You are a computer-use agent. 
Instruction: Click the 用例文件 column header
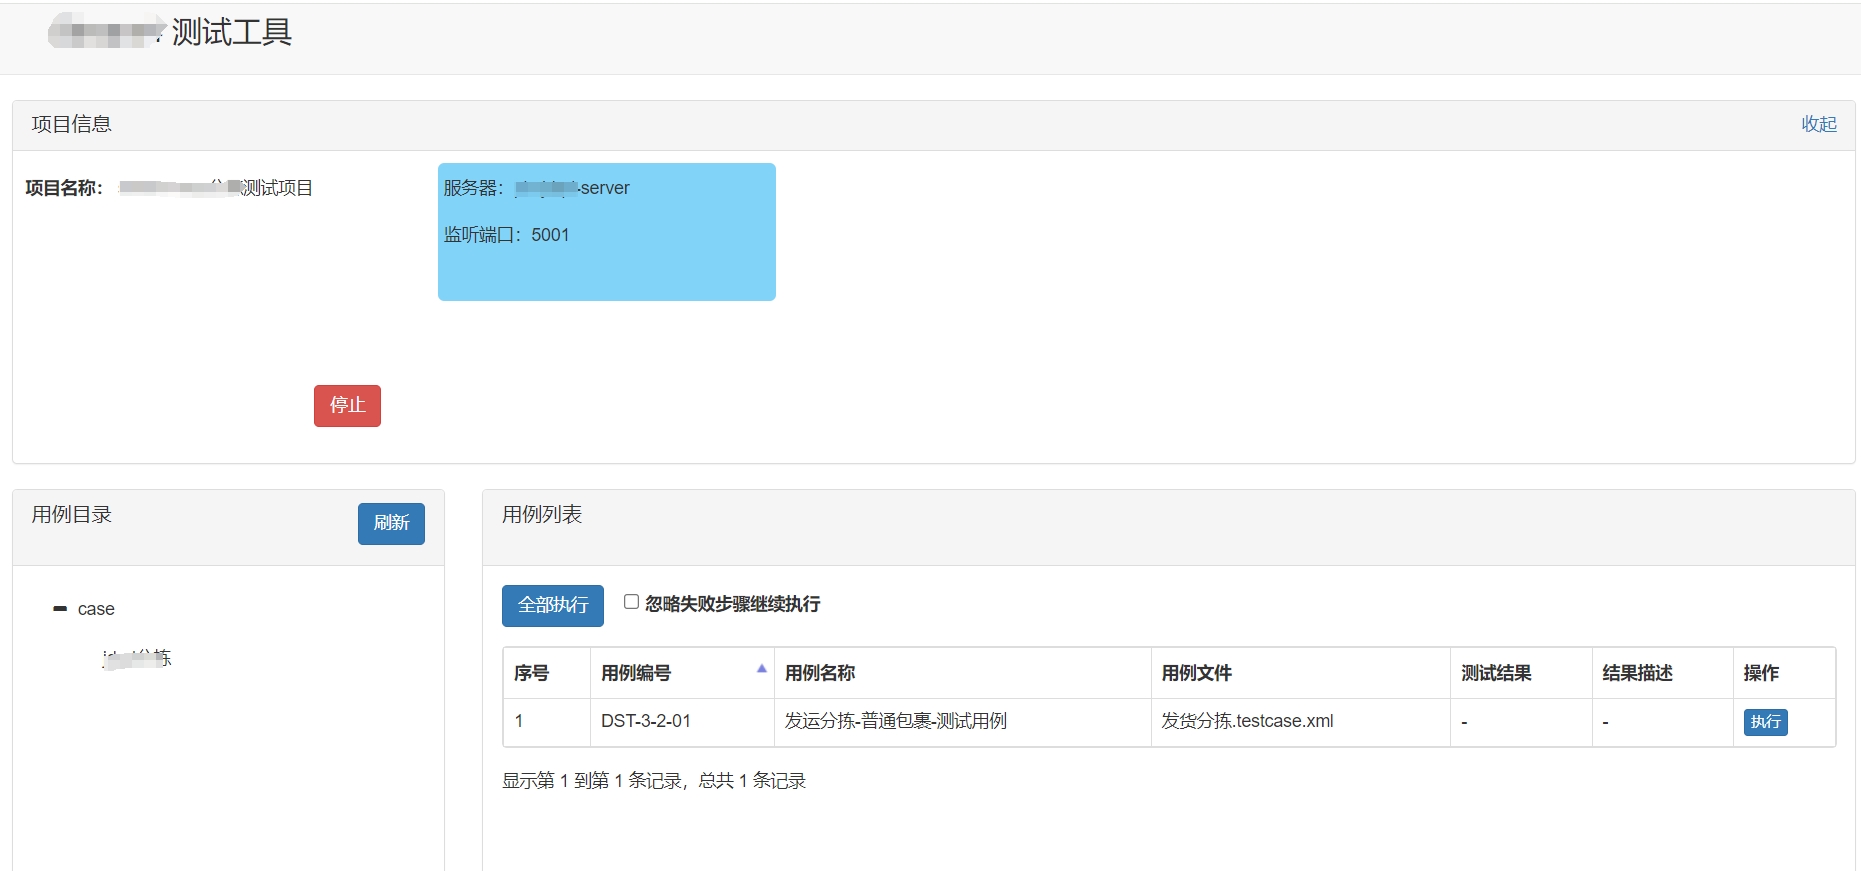(x=1300, y=673)
